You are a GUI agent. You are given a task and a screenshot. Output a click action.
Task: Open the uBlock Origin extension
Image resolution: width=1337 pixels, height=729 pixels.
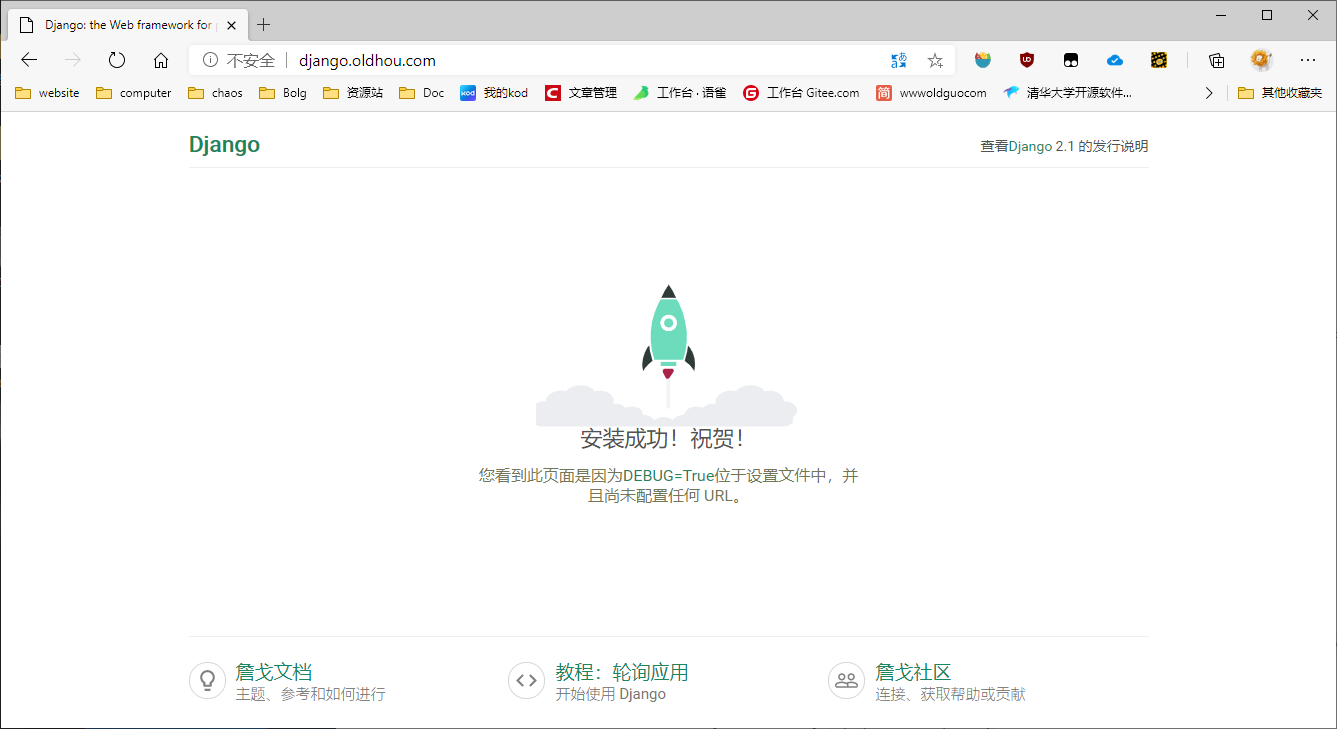(1027, 60)
